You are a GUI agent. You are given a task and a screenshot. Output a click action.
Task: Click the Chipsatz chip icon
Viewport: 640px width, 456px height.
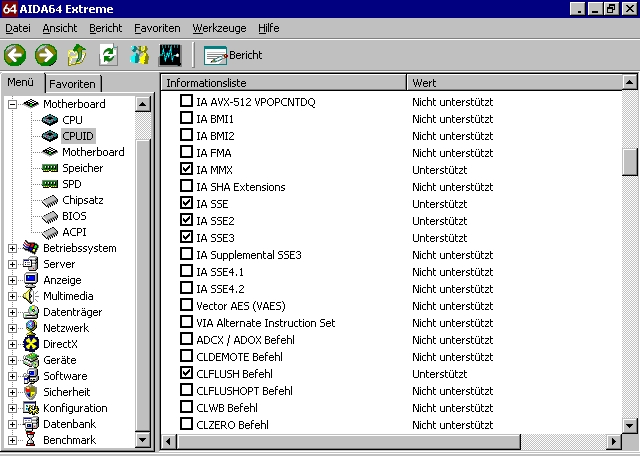pos(50,200)
